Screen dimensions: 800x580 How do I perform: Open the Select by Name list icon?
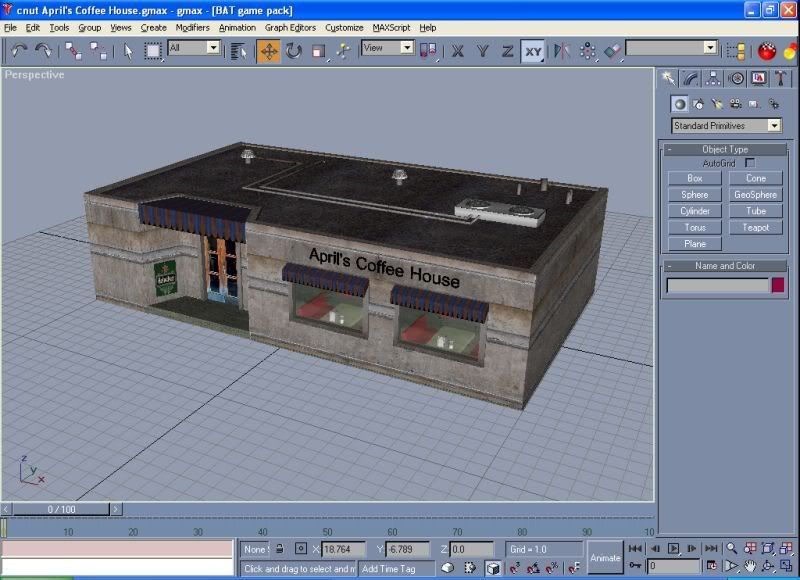point(238,51)
